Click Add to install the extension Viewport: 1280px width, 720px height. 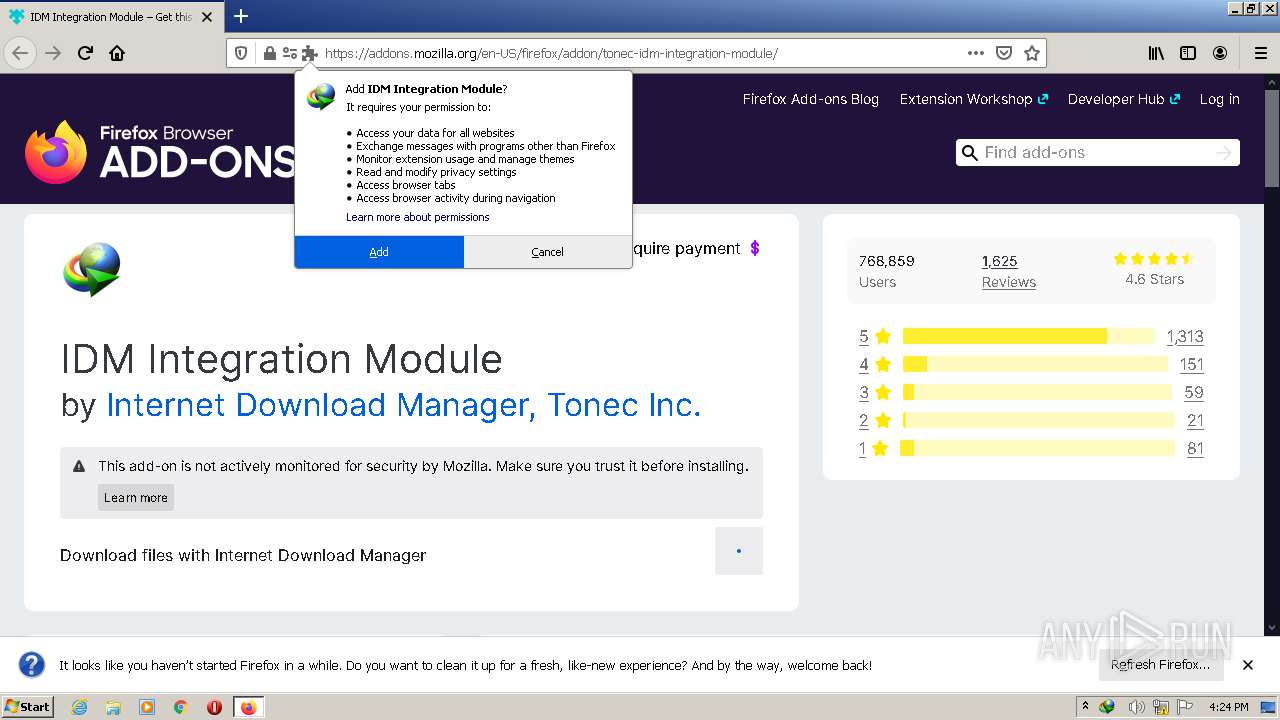[x=379, y=252]
